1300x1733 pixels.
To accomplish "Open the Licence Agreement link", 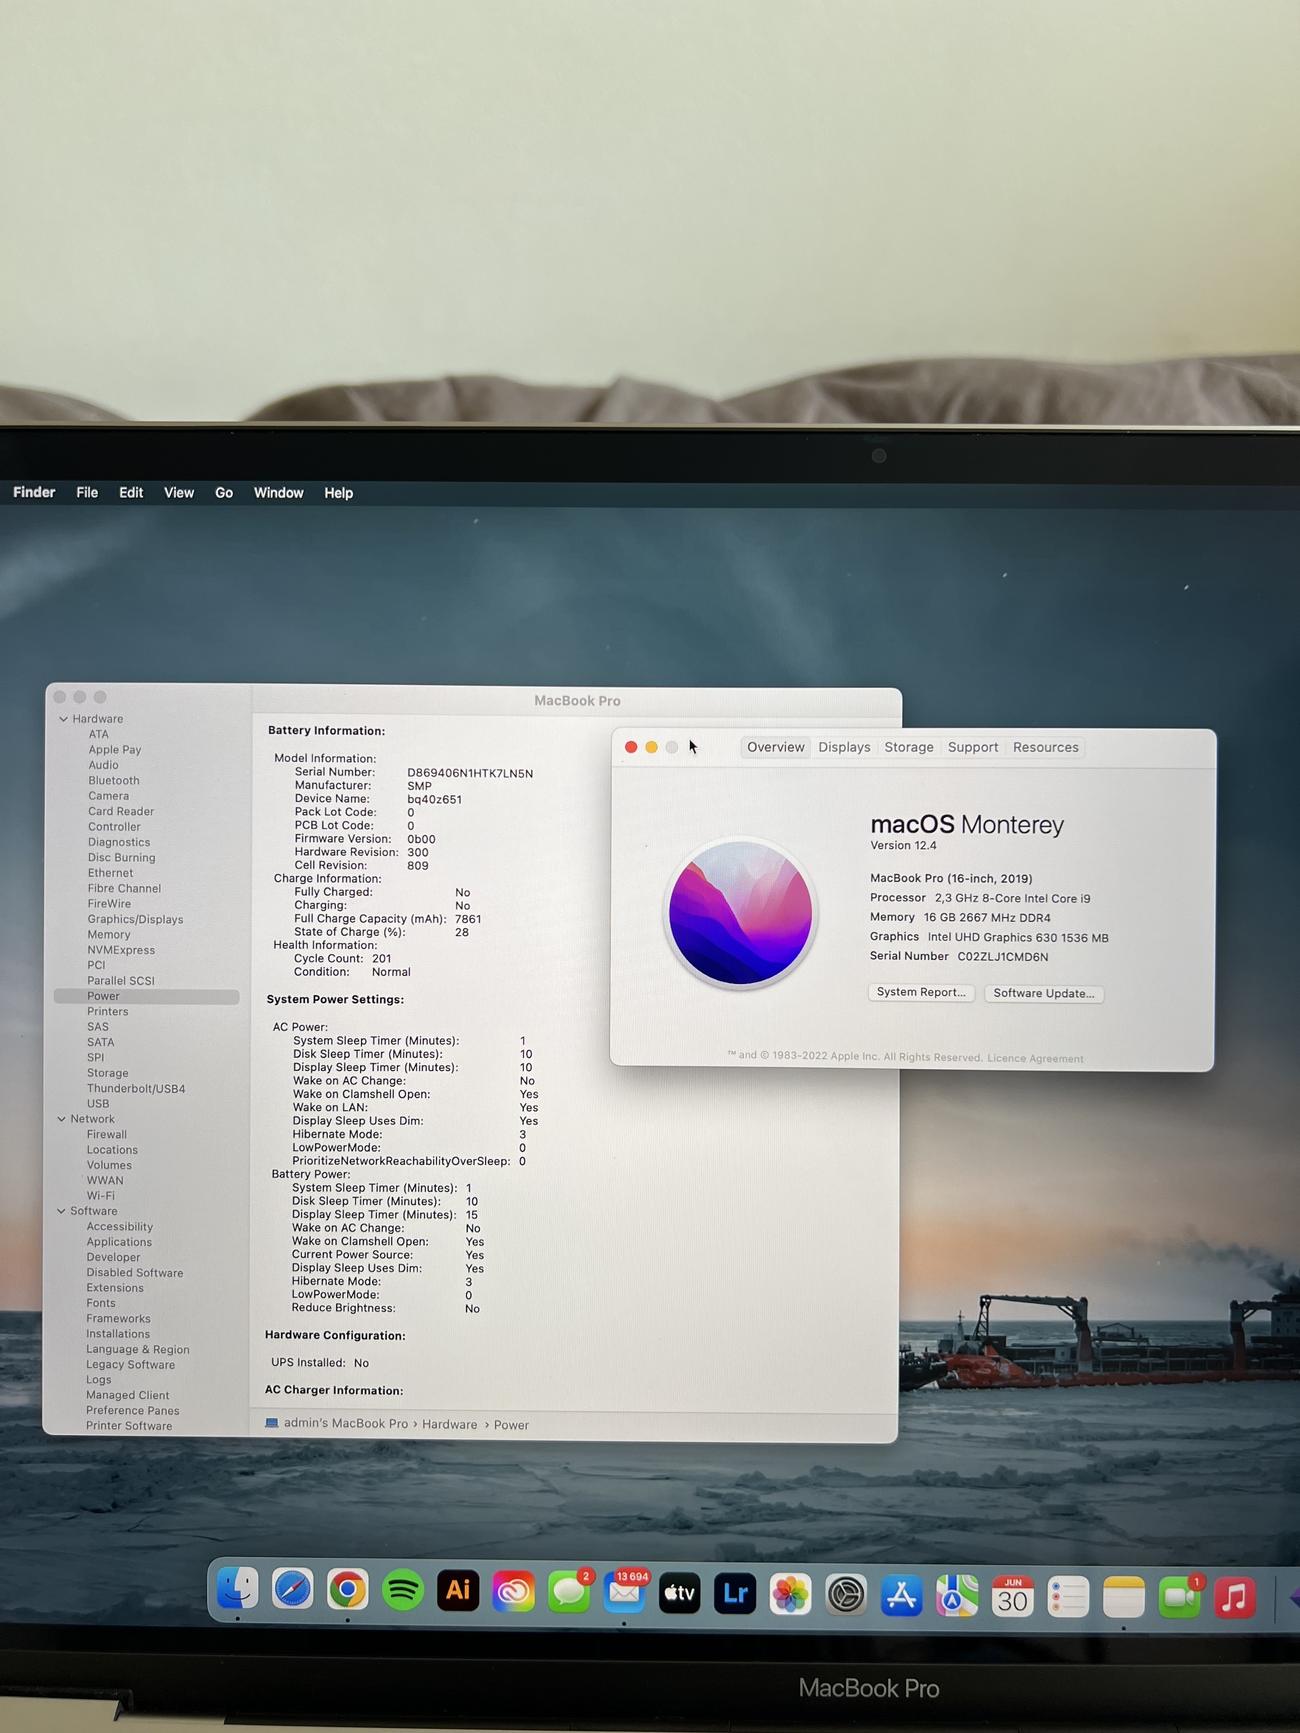I will click(1035, 1058).
